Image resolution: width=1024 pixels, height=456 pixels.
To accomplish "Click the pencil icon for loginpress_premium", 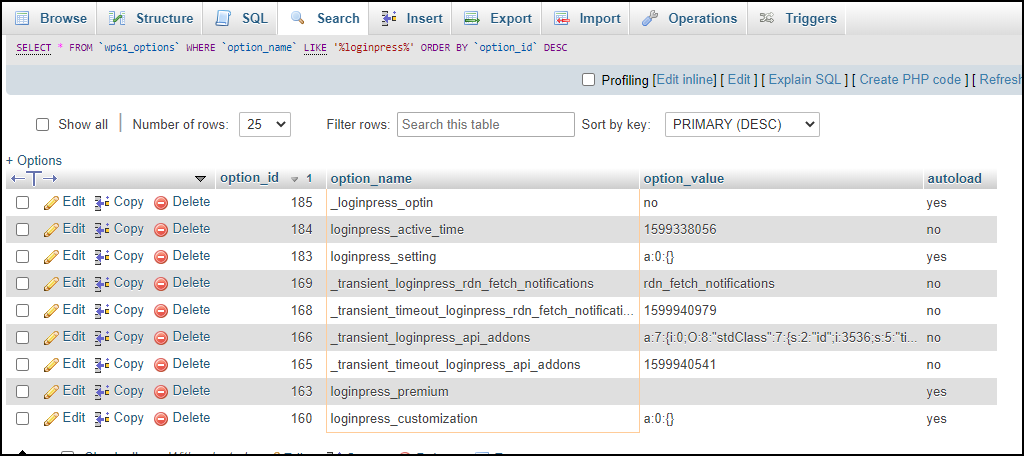I will coord(52,391).
